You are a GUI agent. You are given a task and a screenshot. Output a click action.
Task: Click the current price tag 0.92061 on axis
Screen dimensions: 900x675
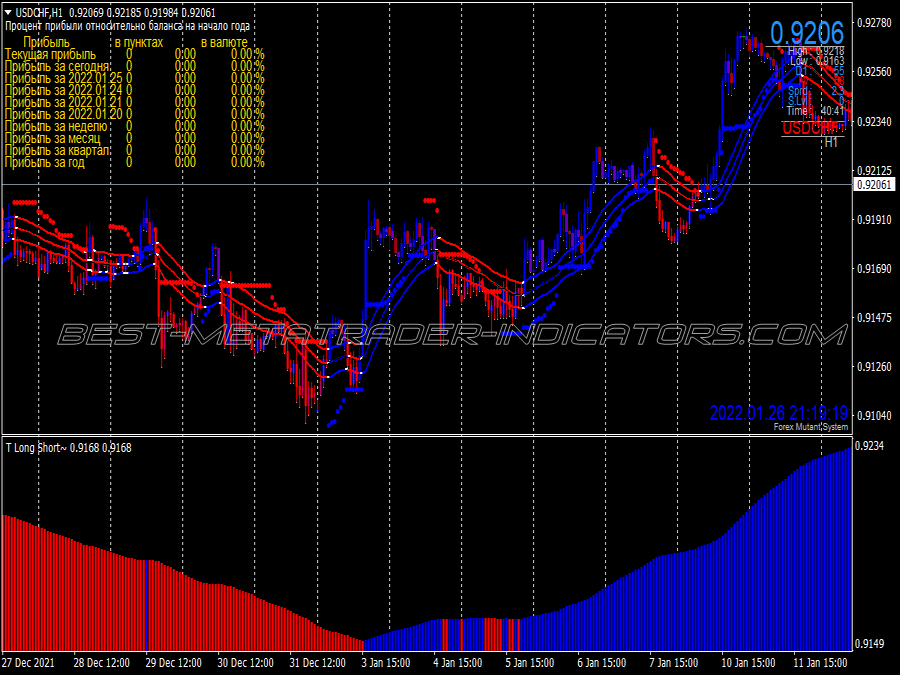[875, 184]
